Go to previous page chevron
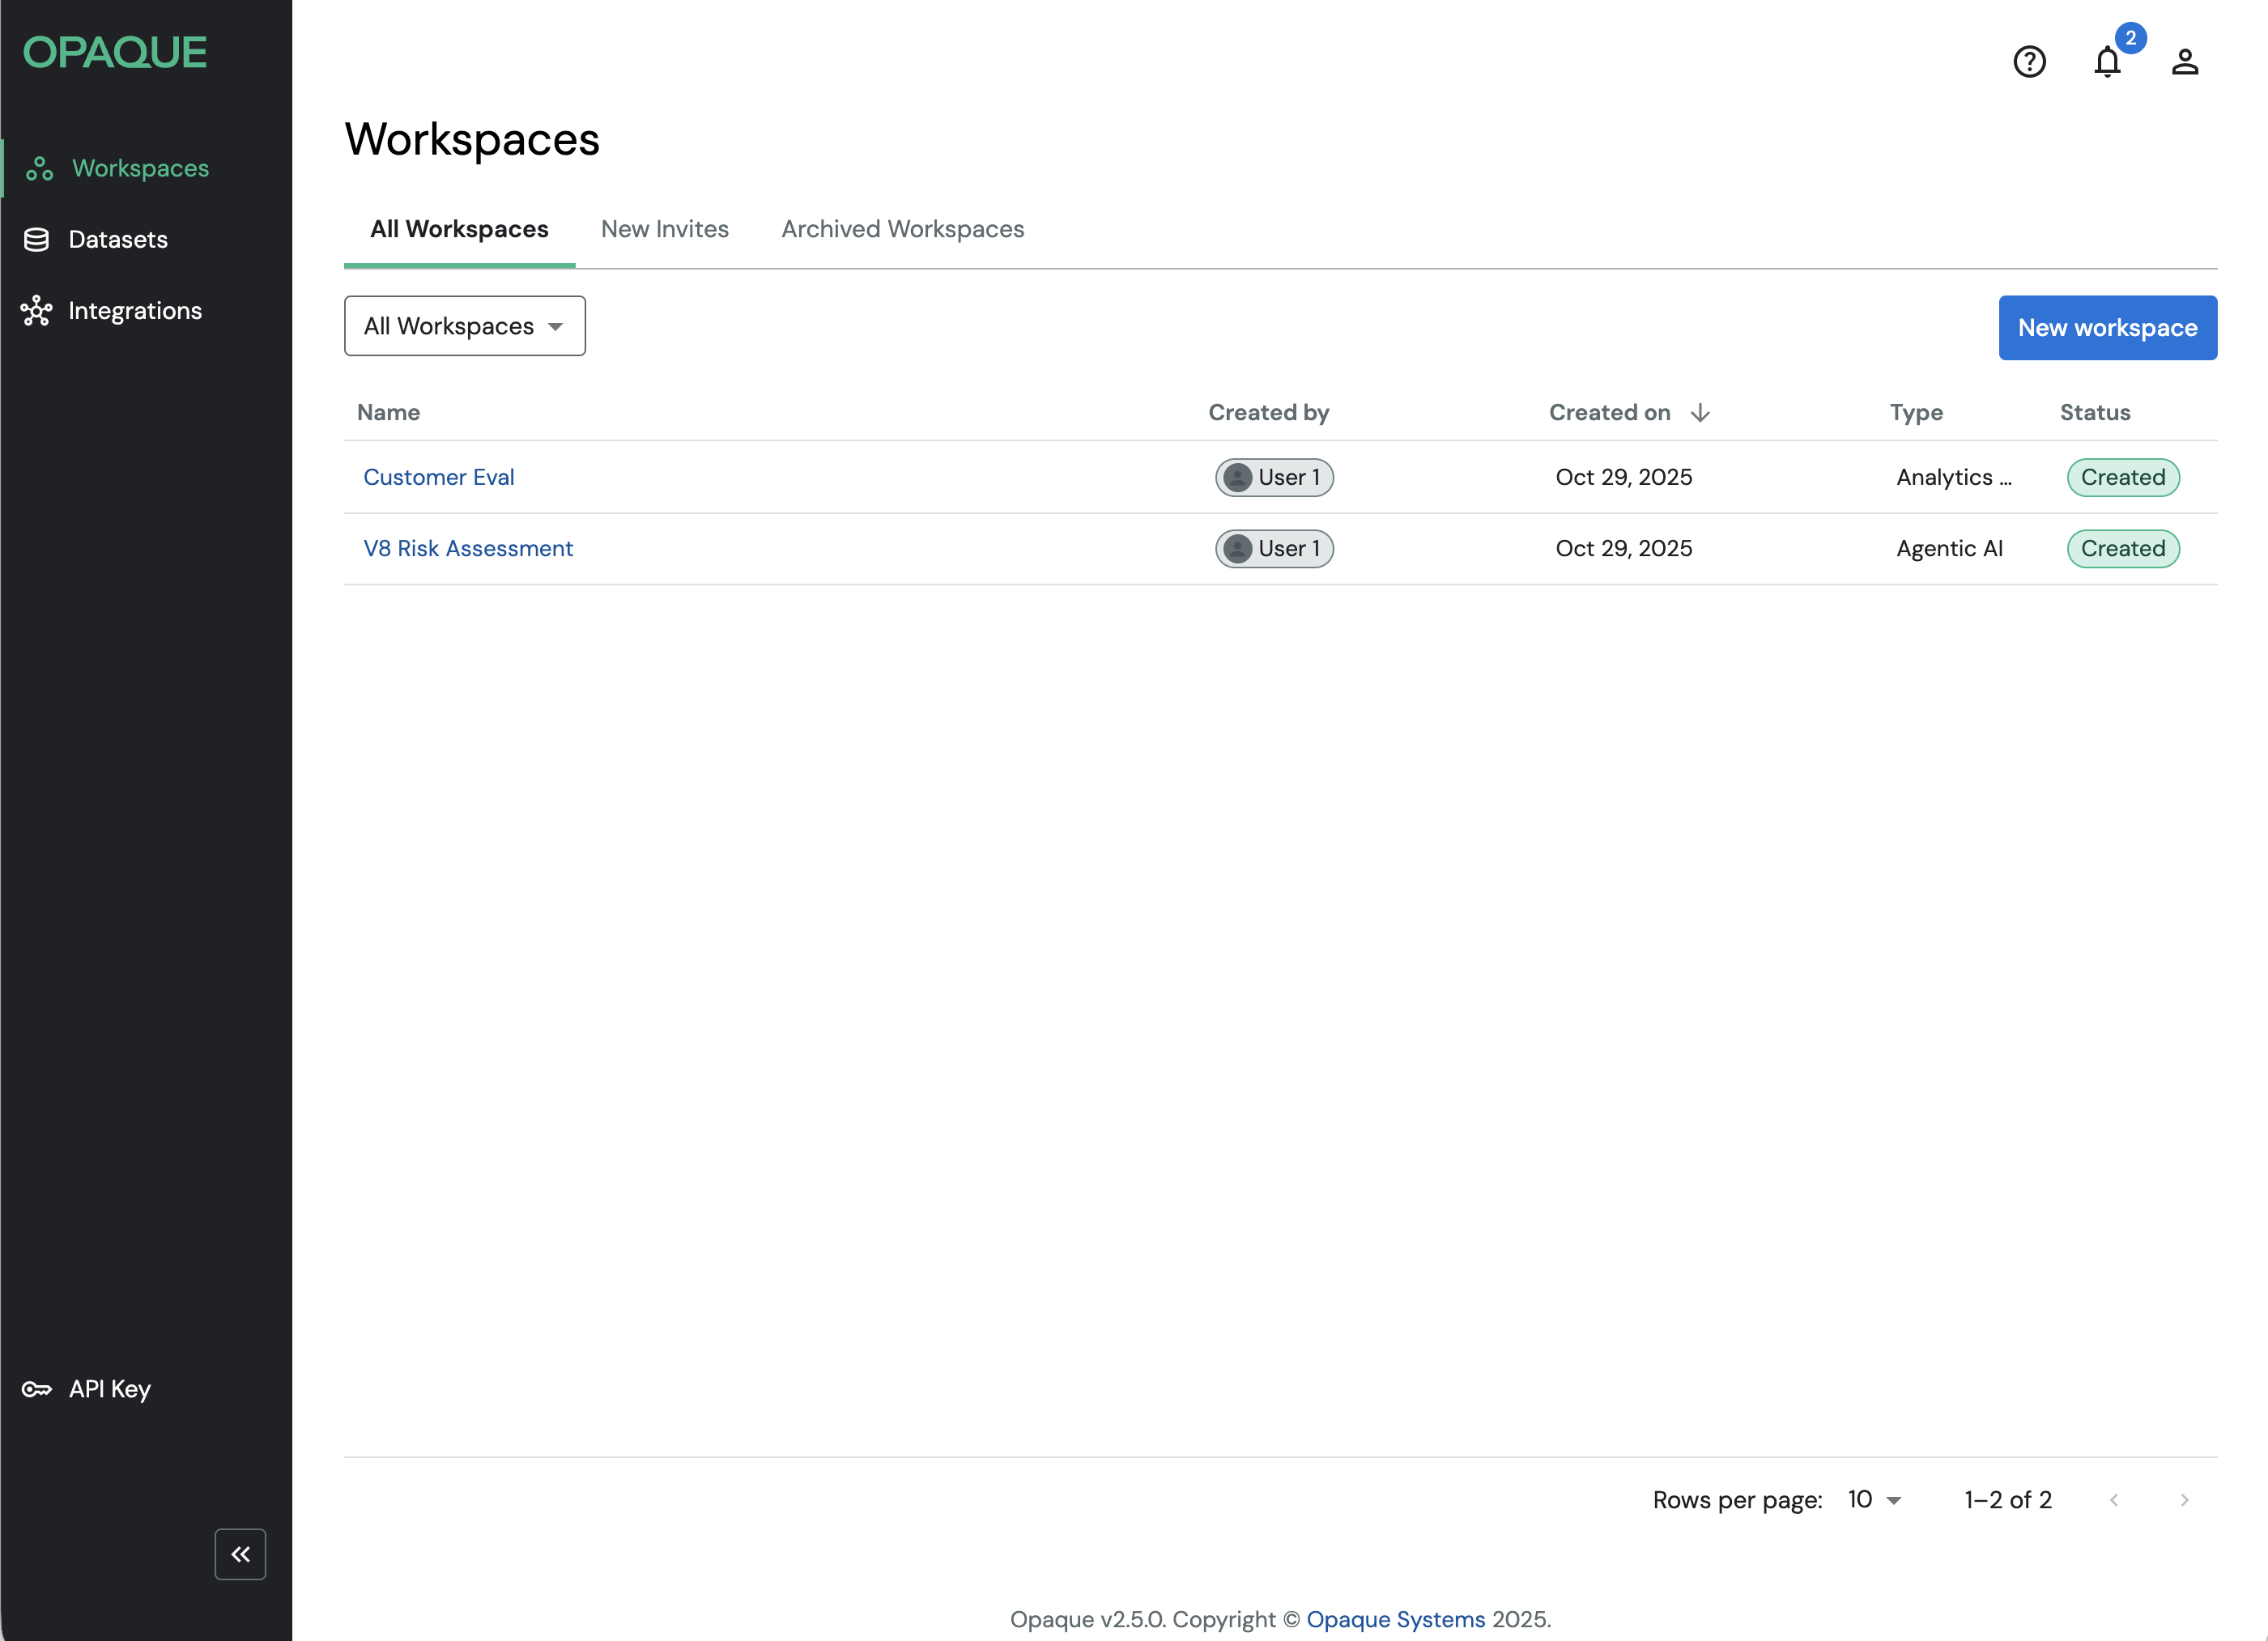Viewport: 2268px width, 1641px height. click(2113, 1499)
